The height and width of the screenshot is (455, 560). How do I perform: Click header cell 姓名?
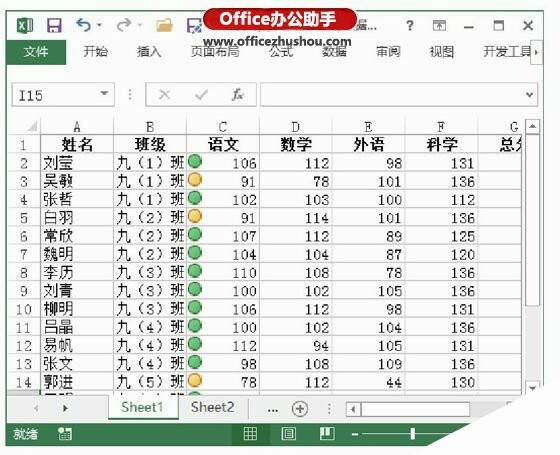pyautogui.click(x=77, y=145)
